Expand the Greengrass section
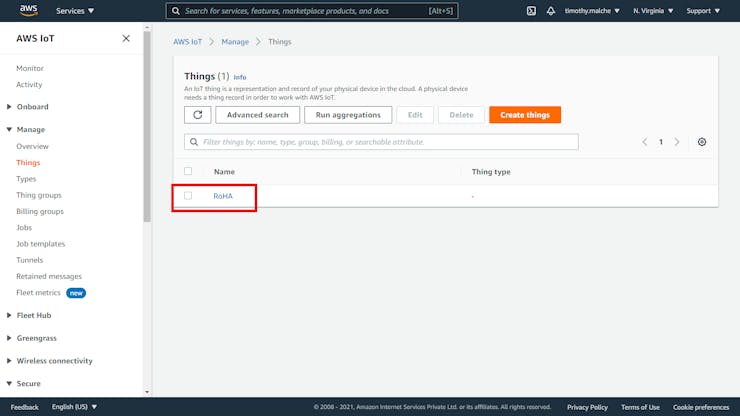 pyautogui.click(x=32, y=338)
